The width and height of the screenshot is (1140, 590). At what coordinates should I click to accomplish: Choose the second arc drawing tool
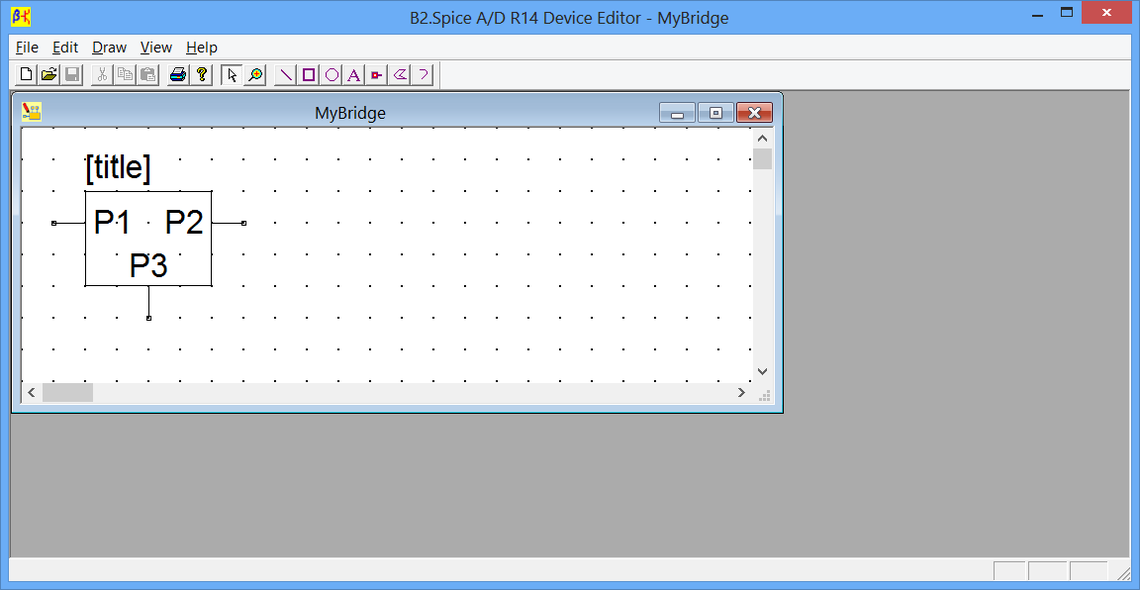421,74
